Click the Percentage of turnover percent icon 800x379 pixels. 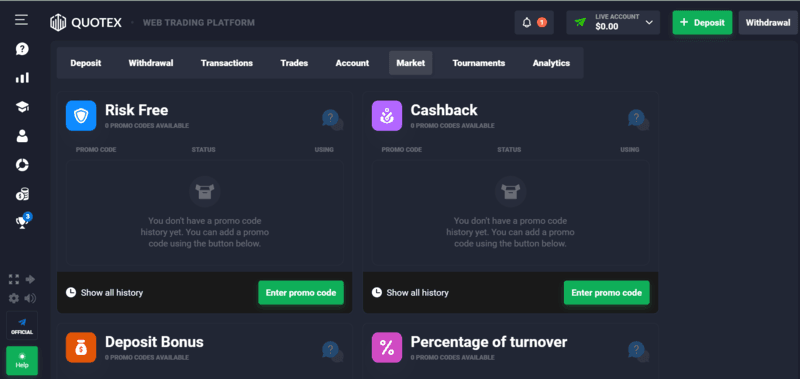pyautogui.click(x=387, y=347)
